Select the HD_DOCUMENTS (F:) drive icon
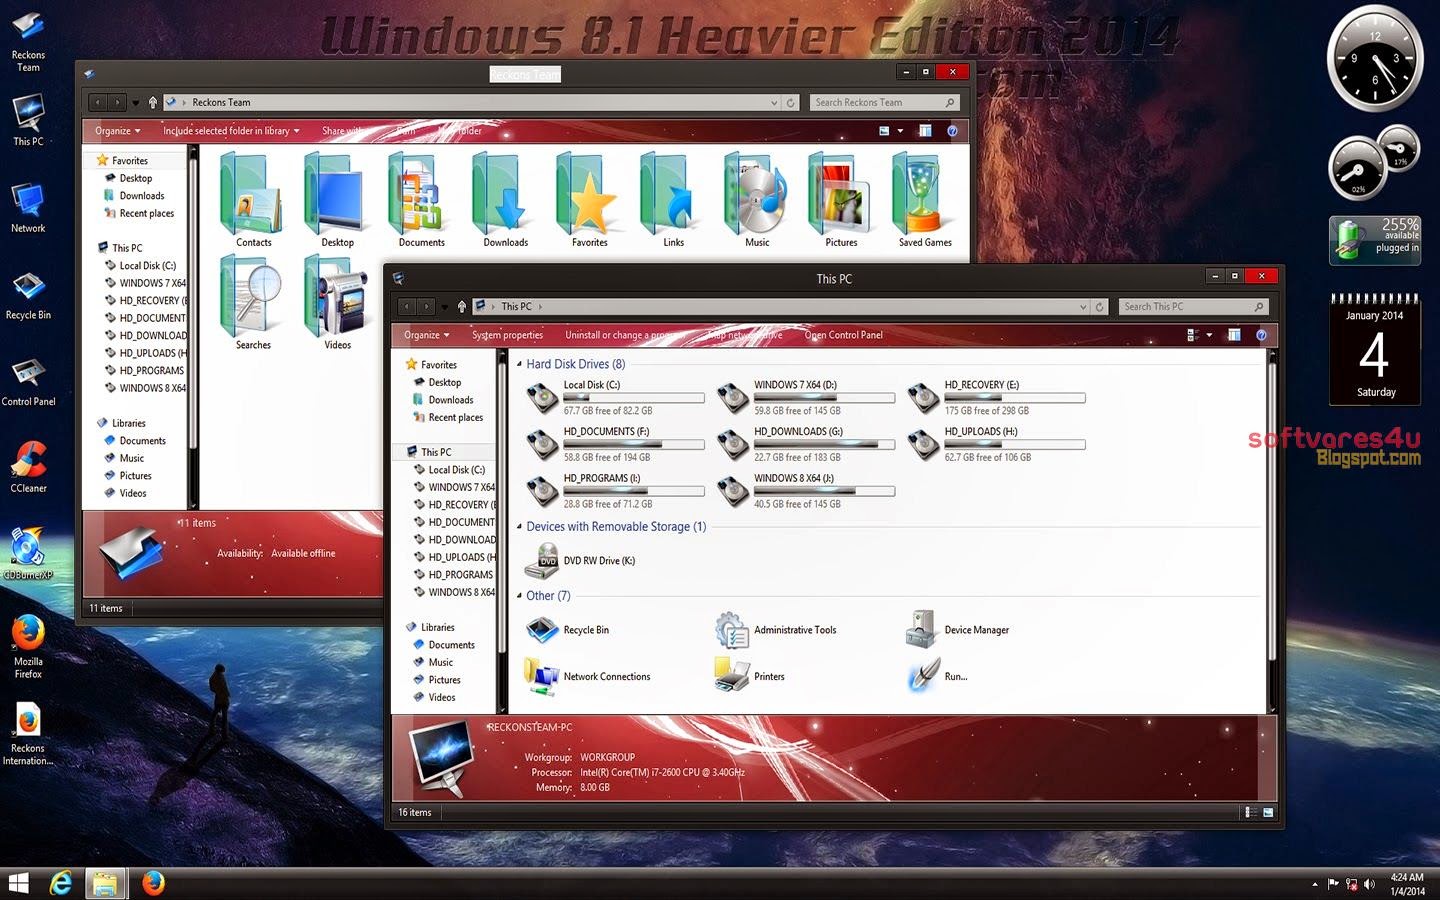The height and width of the screenshot is (900, 1440). pyautogui.click(x=543, y=444)
